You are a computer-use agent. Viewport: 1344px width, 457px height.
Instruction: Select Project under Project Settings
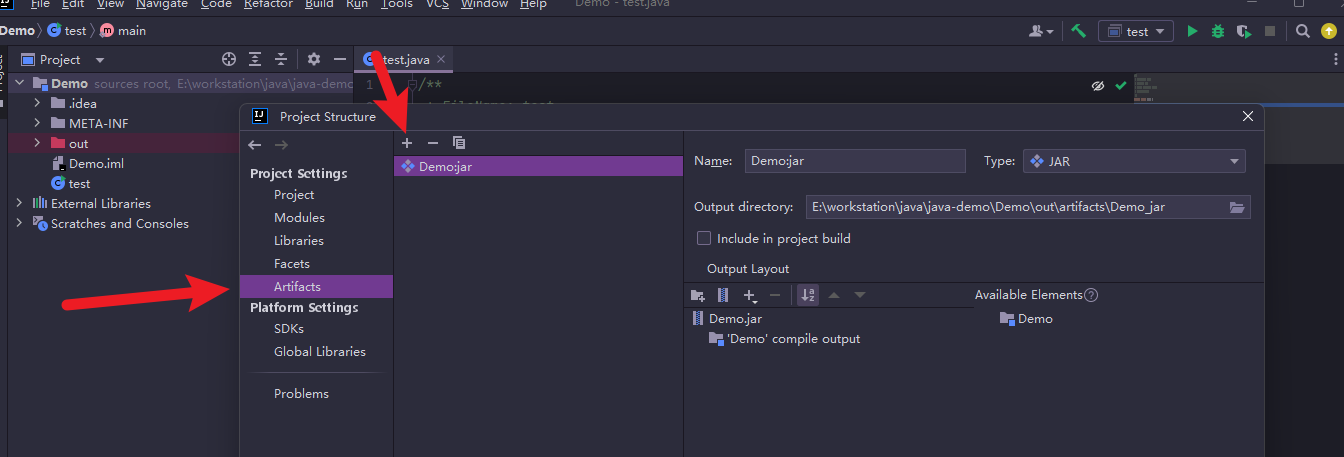[x=294, y=195]
